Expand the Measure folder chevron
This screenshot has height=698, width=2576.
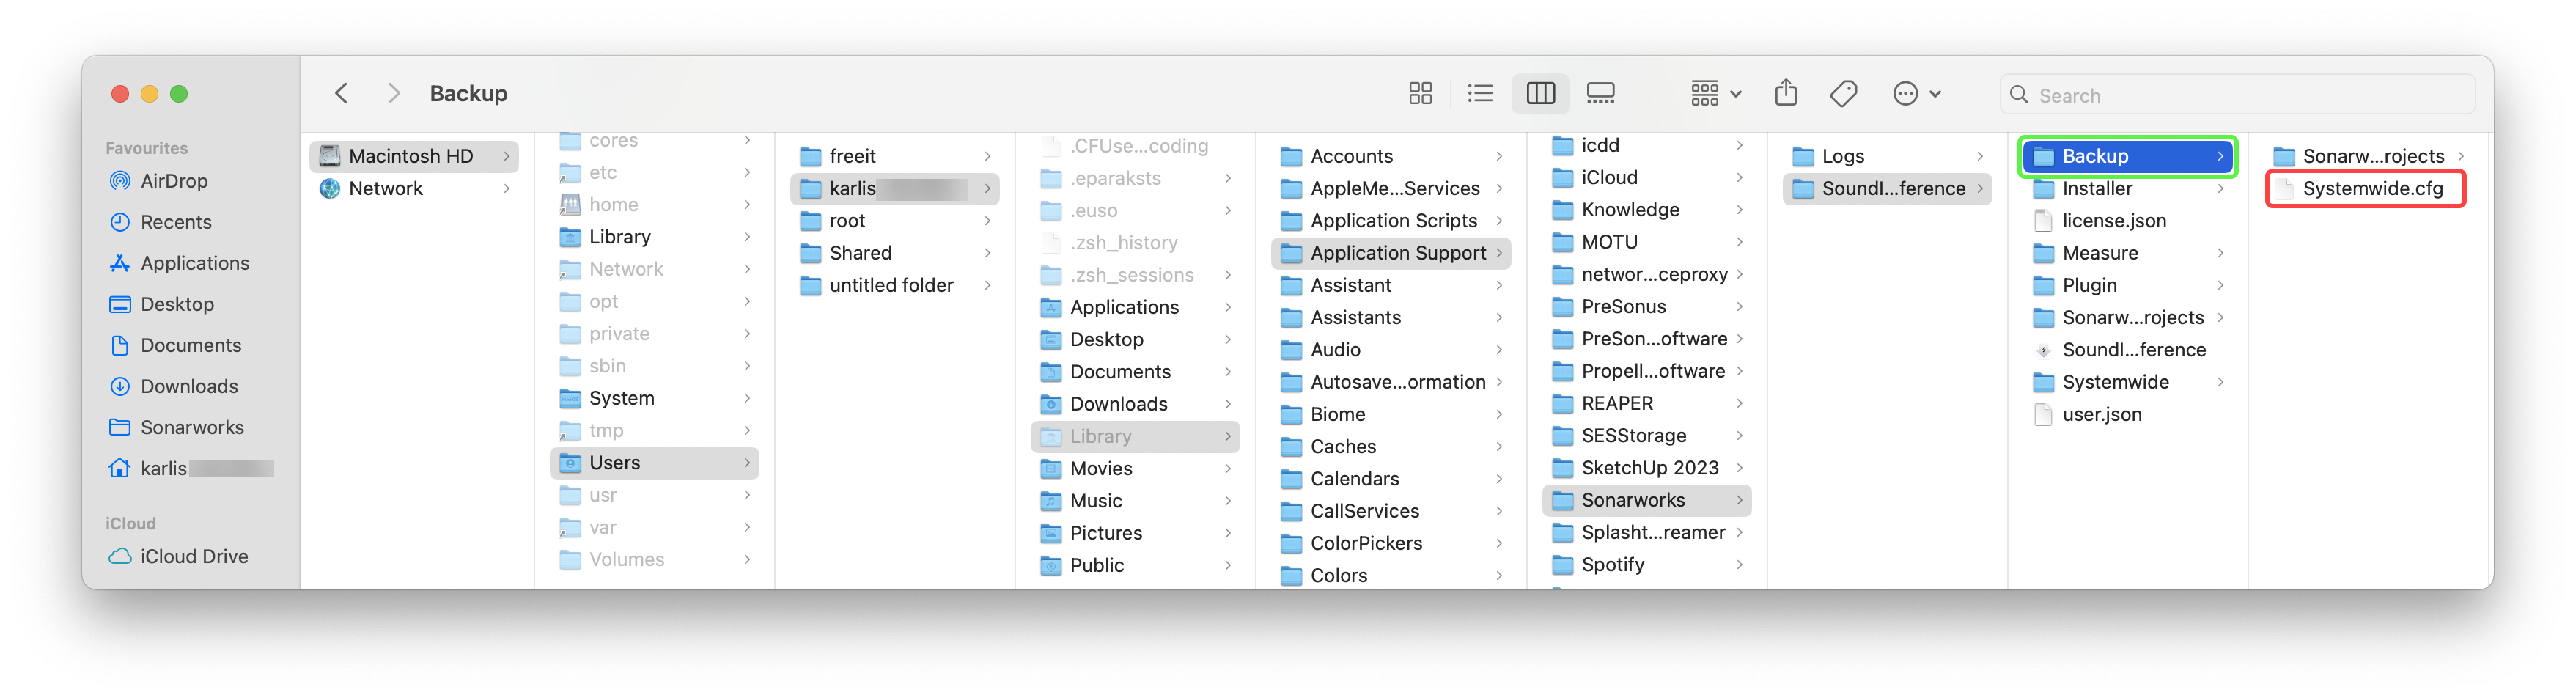click(x=2220, y=253)
